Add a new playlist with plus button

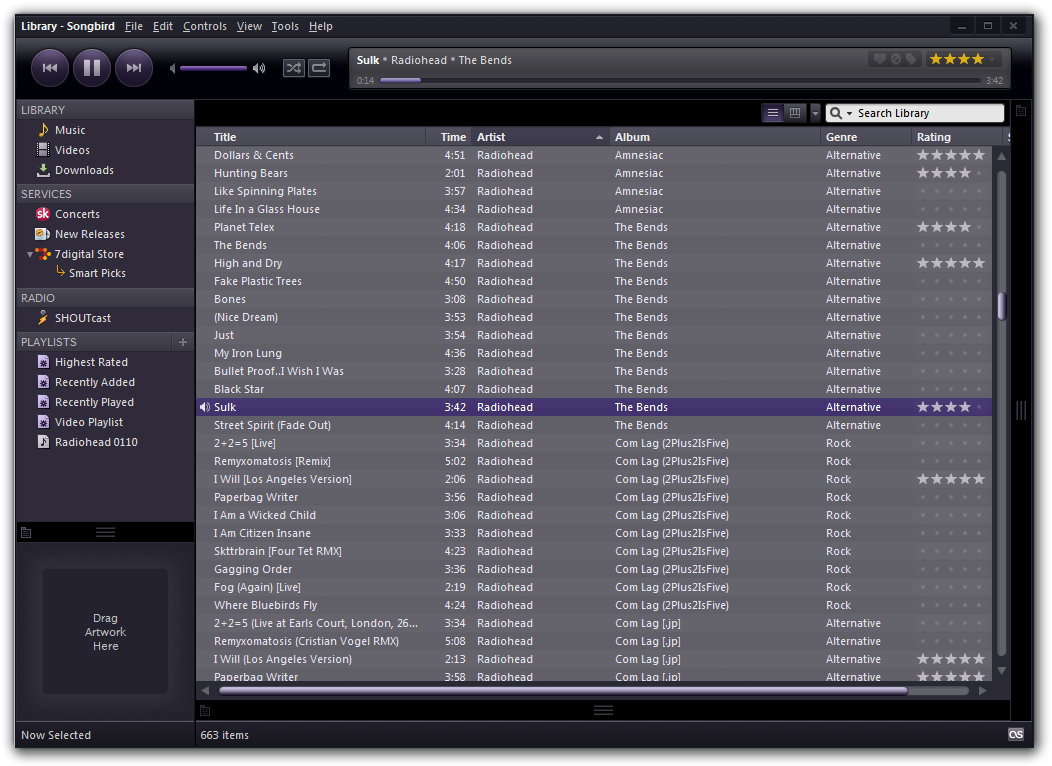pos(182,342)
